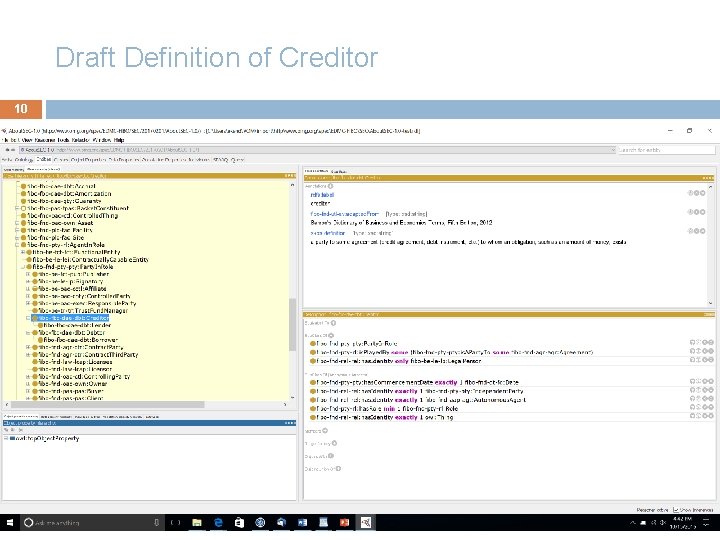Open PowerPoint from taskbar
720x540 pixels.
(344, 523)
